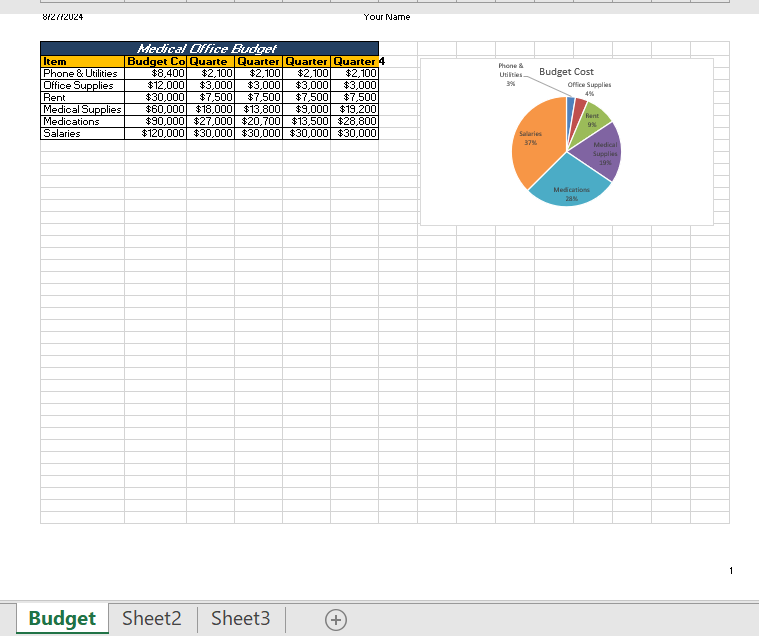Select the Phone & Utilities row label
Image resolution: width=759 pixels, height=636 pixels.
point(82,74)
